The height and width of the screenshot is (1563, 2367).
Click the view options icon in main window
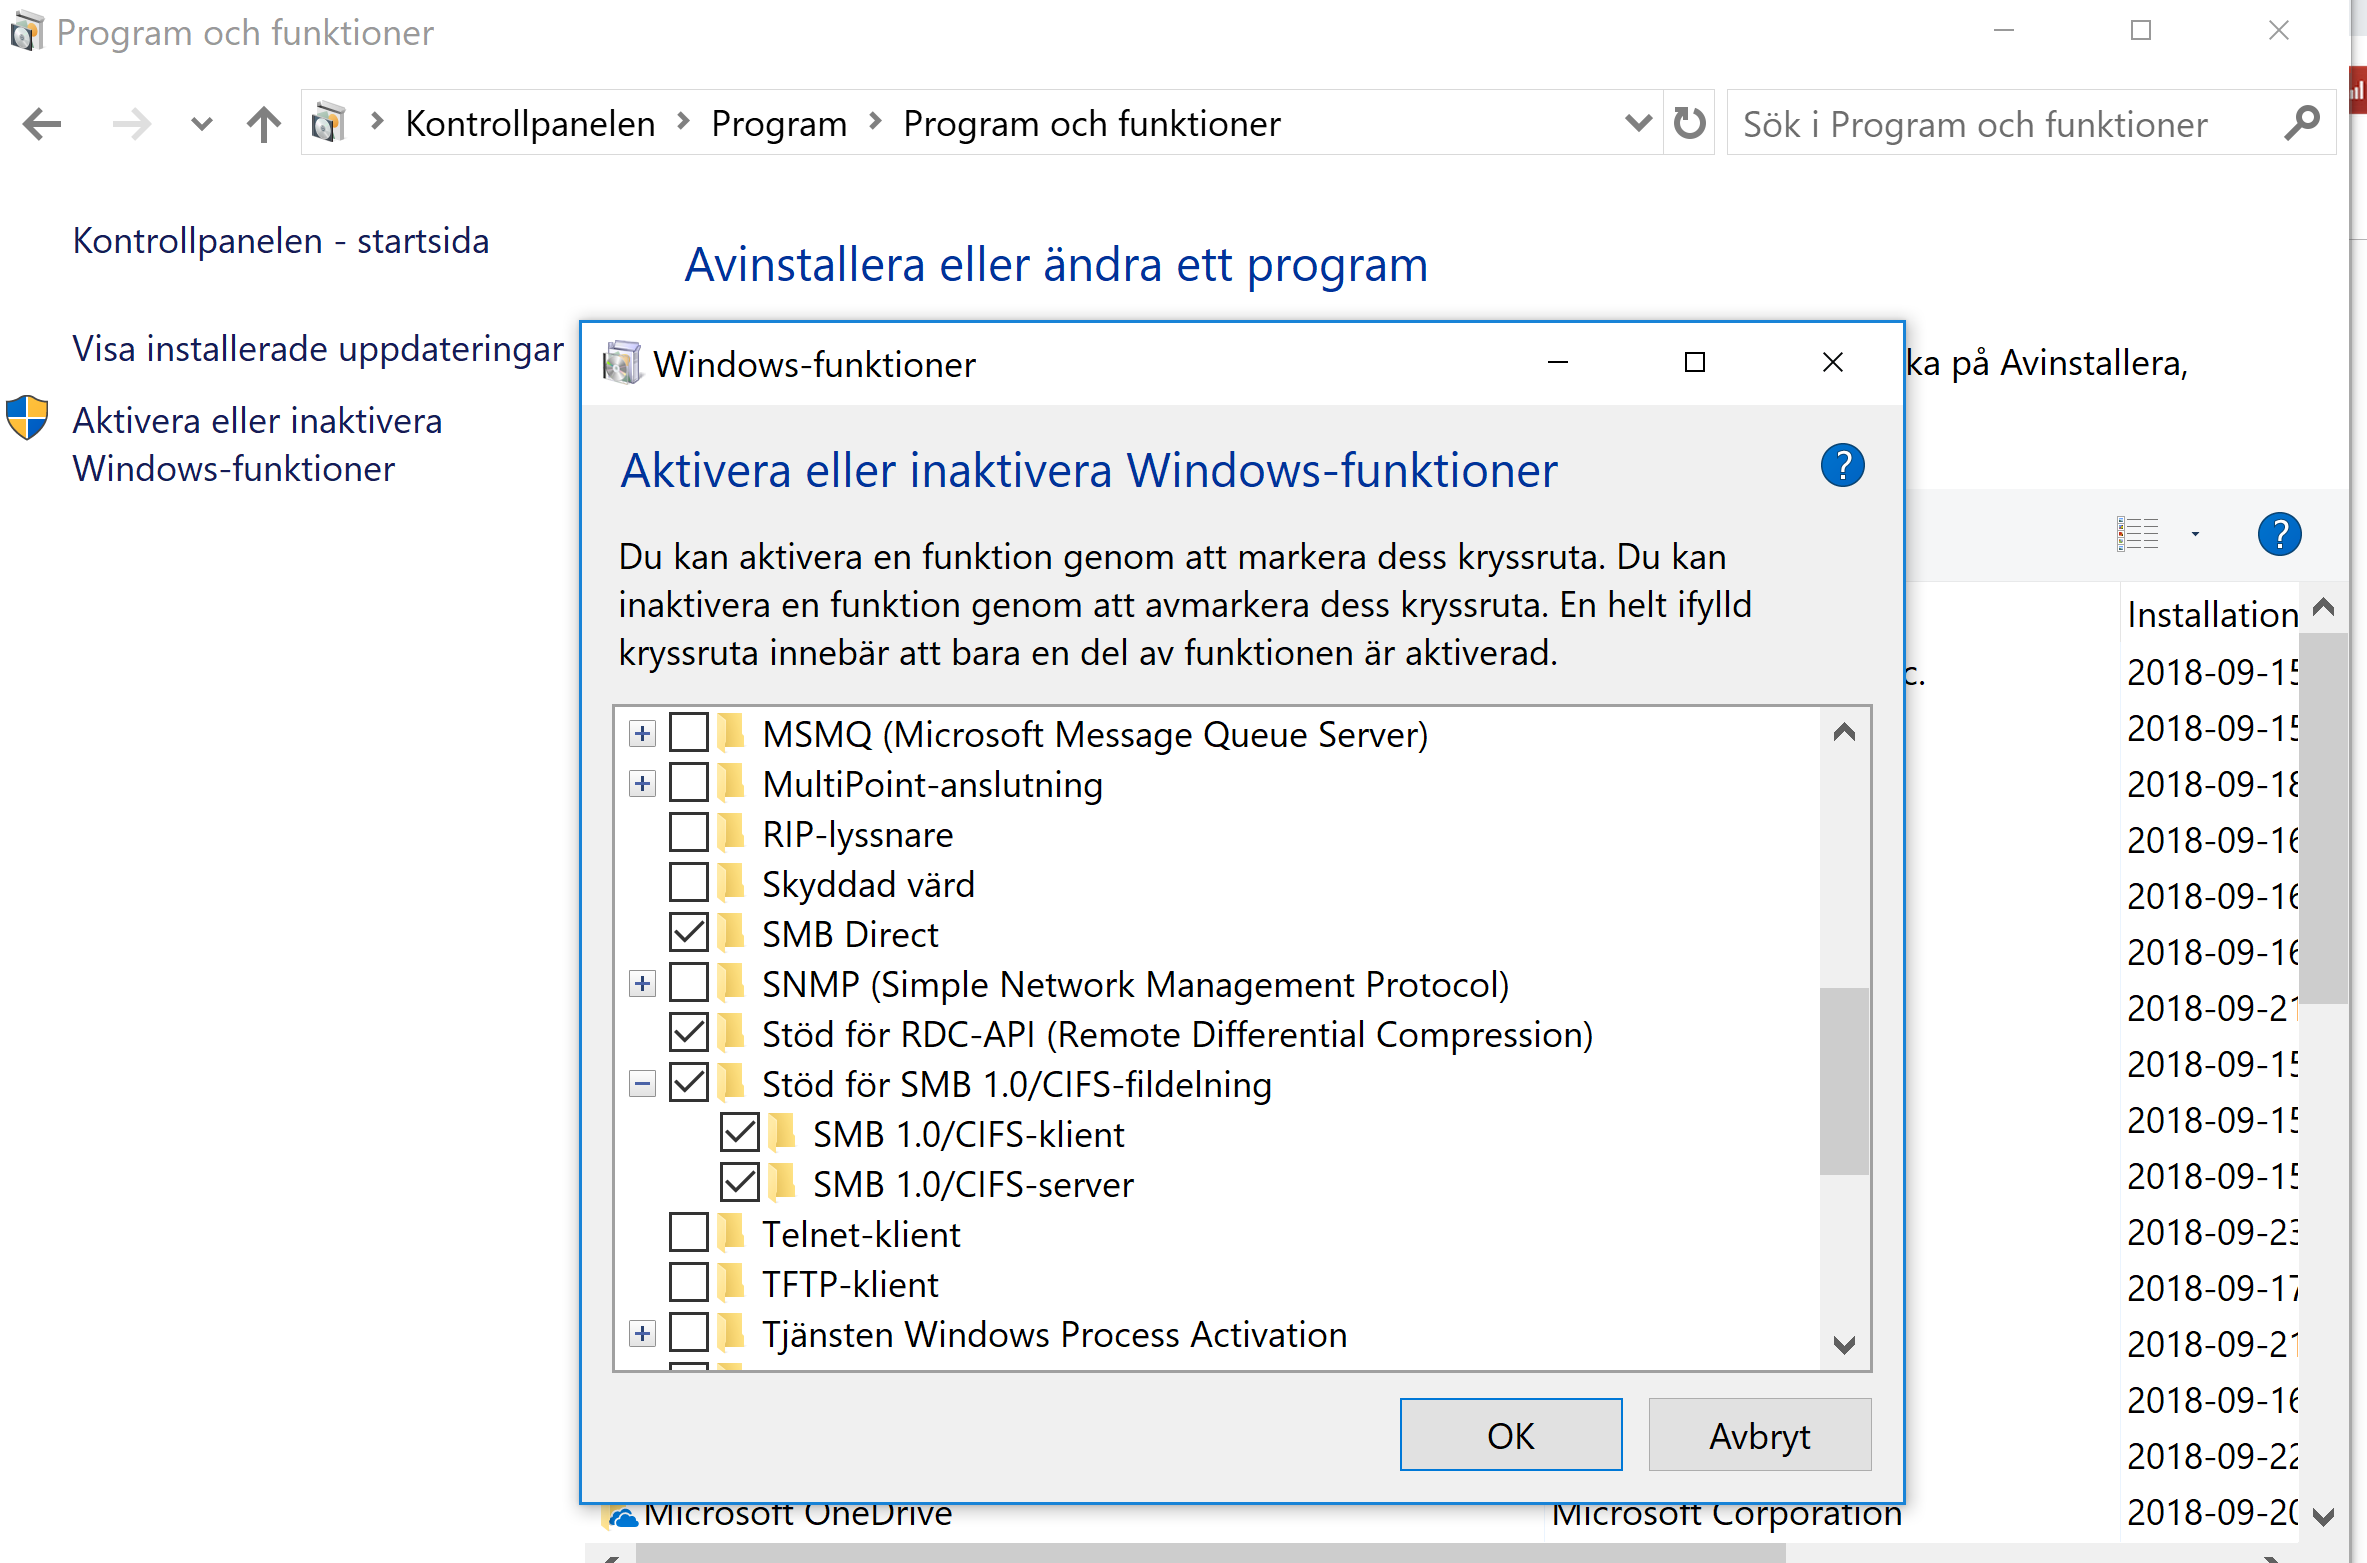2138,534
